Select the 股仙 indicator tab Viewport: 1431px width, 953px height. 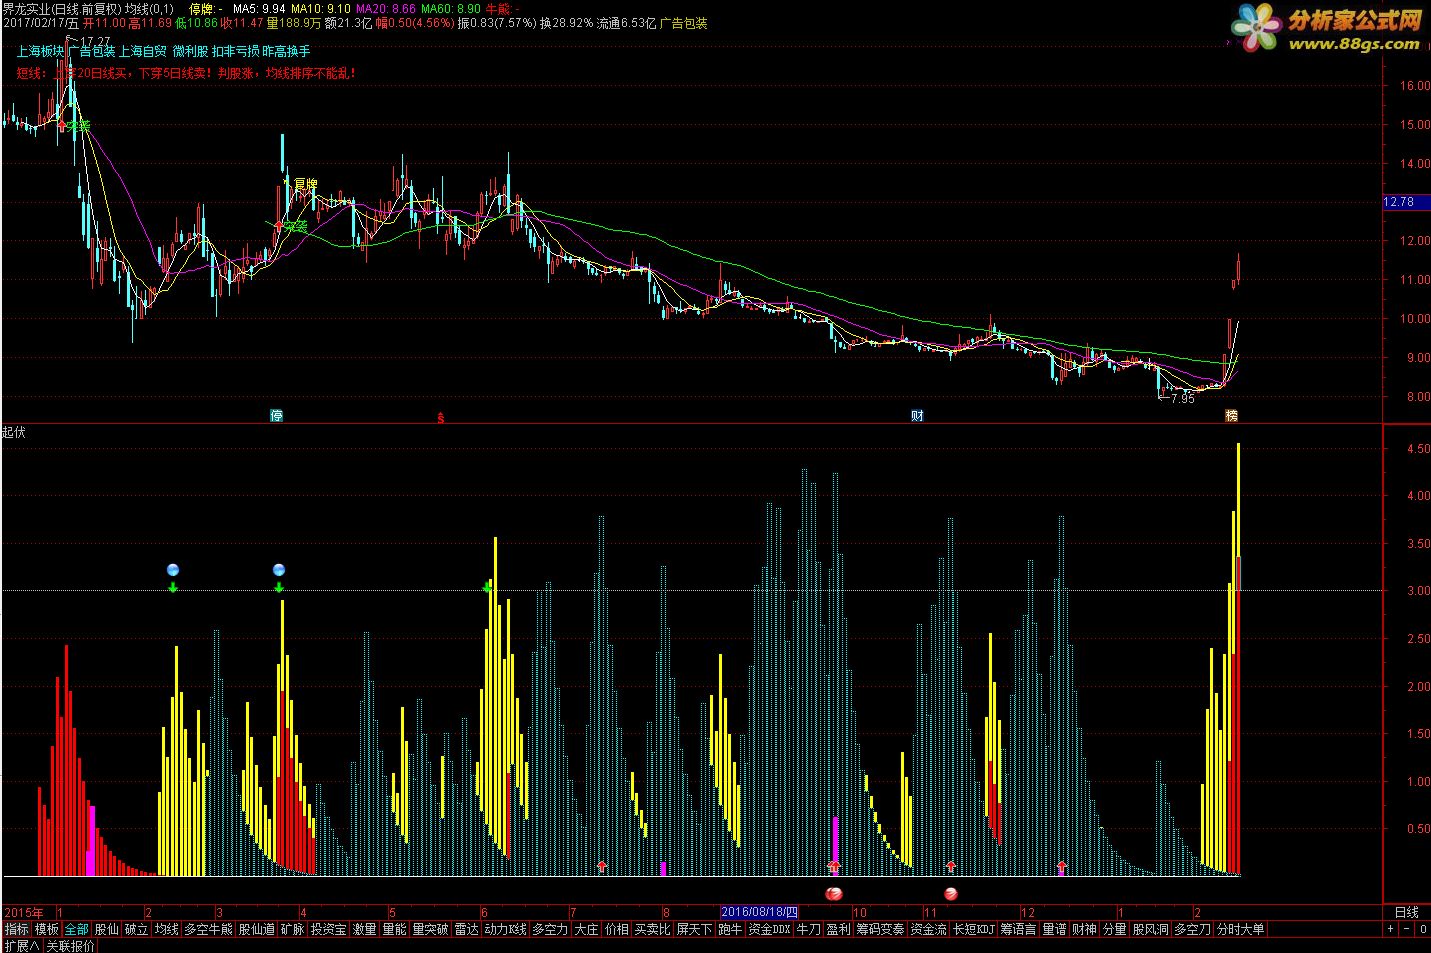106,929
